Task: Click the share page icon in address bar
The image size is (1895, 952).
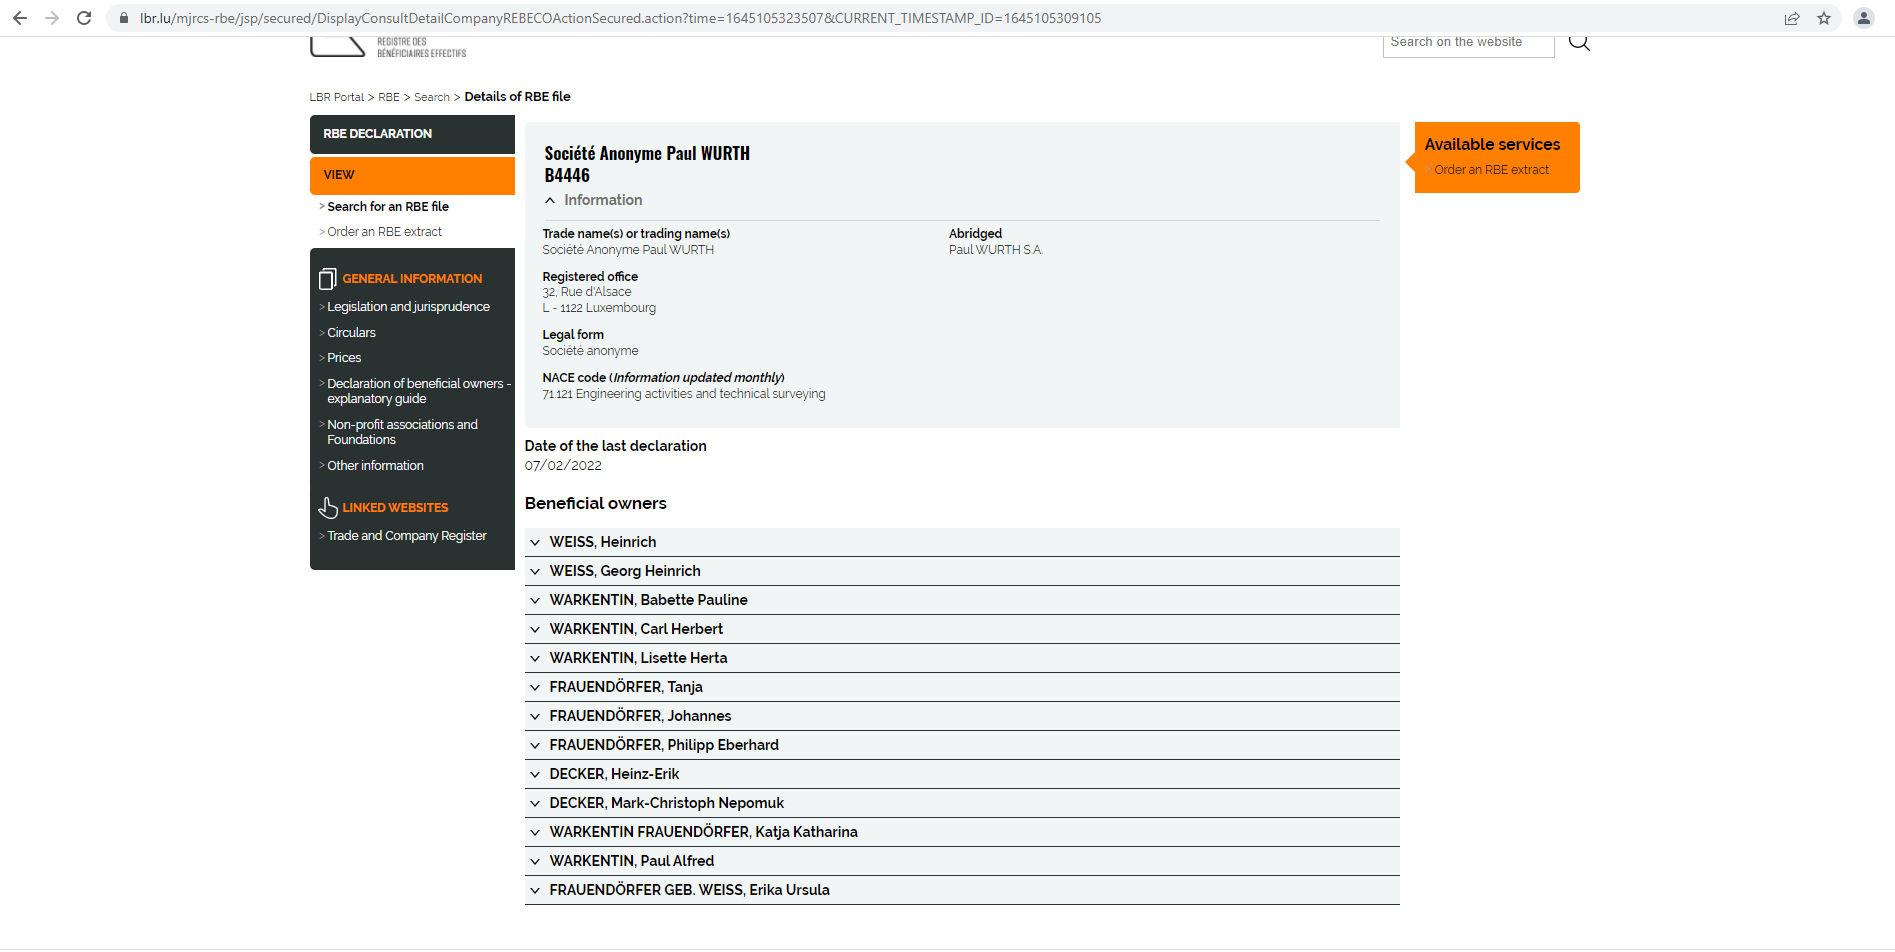Action: [x=1792, y=18]
